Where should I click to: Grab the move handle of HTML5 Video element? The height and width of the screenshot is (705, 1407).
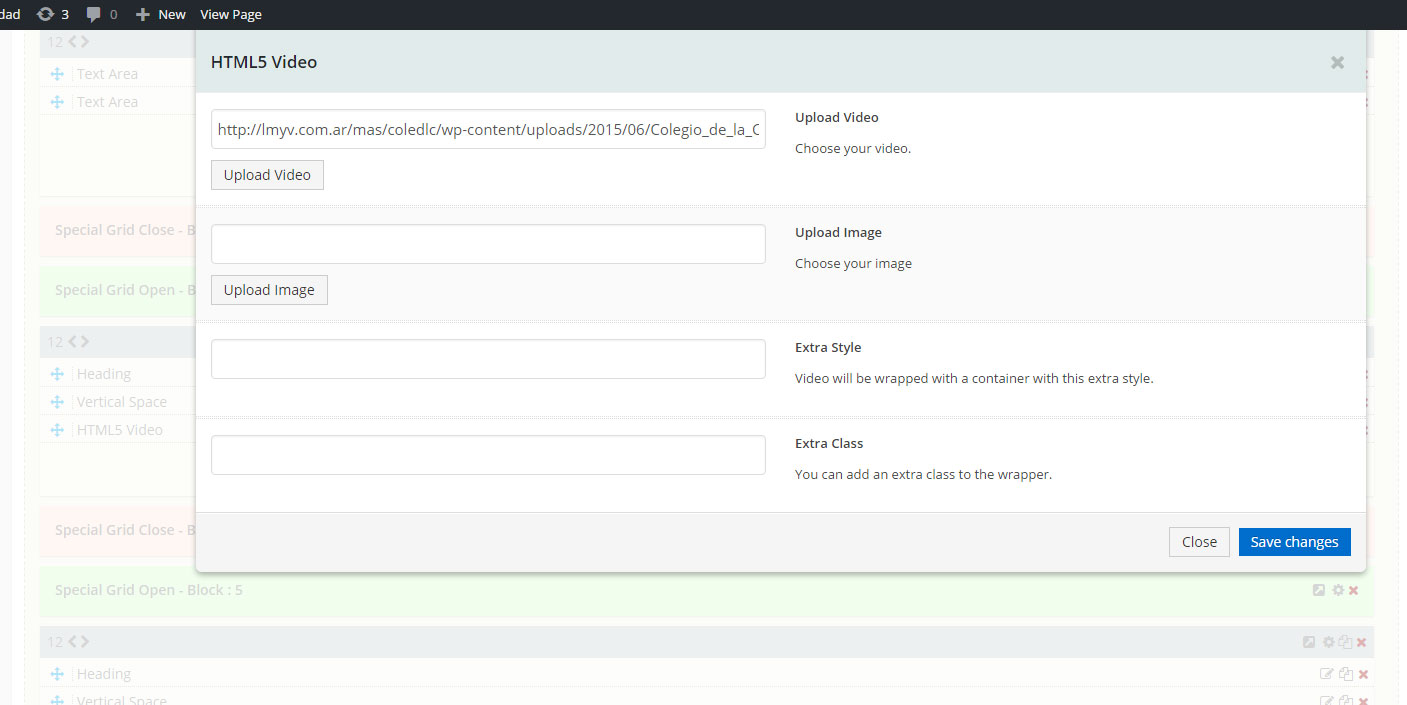pyautogui.click(x=57, y=430)
